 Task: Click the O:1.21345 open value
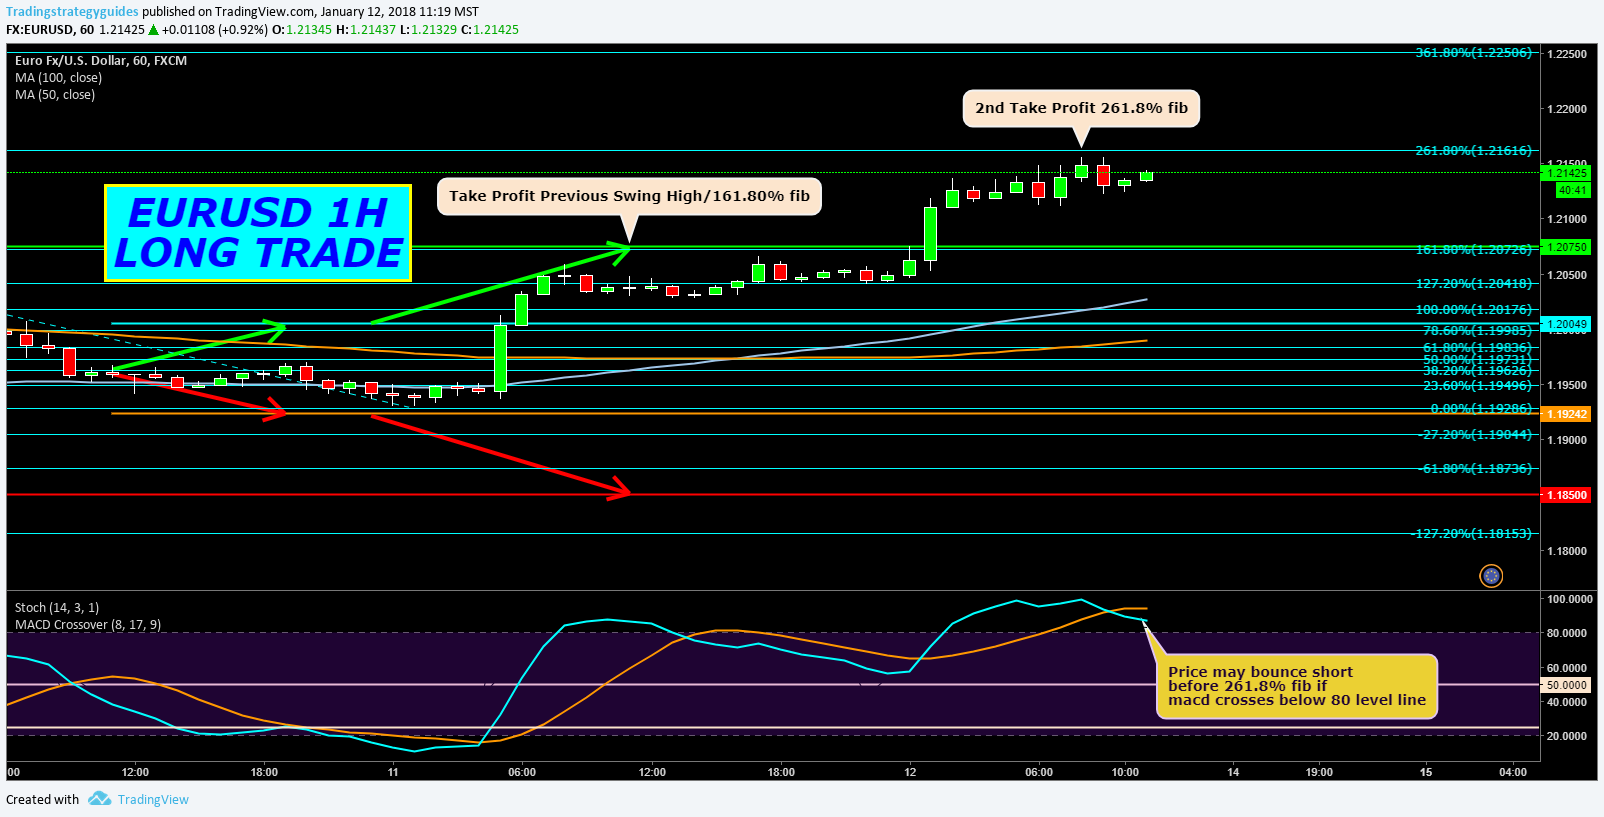click(302, 29)
